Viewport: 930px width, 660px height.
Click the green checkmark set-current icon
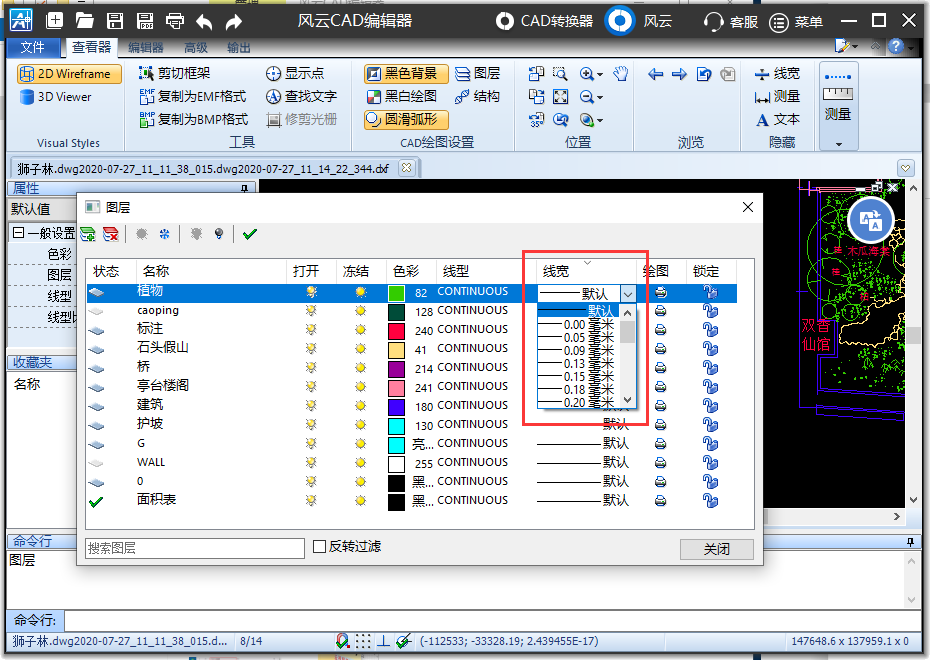click(249, 234)
